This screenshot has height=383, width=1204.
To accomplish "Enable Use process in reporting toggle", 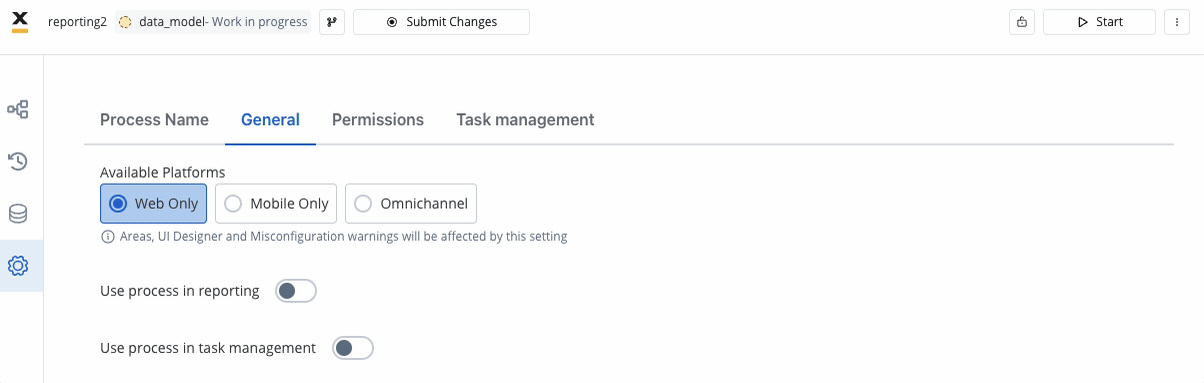I will coord(296,291).
